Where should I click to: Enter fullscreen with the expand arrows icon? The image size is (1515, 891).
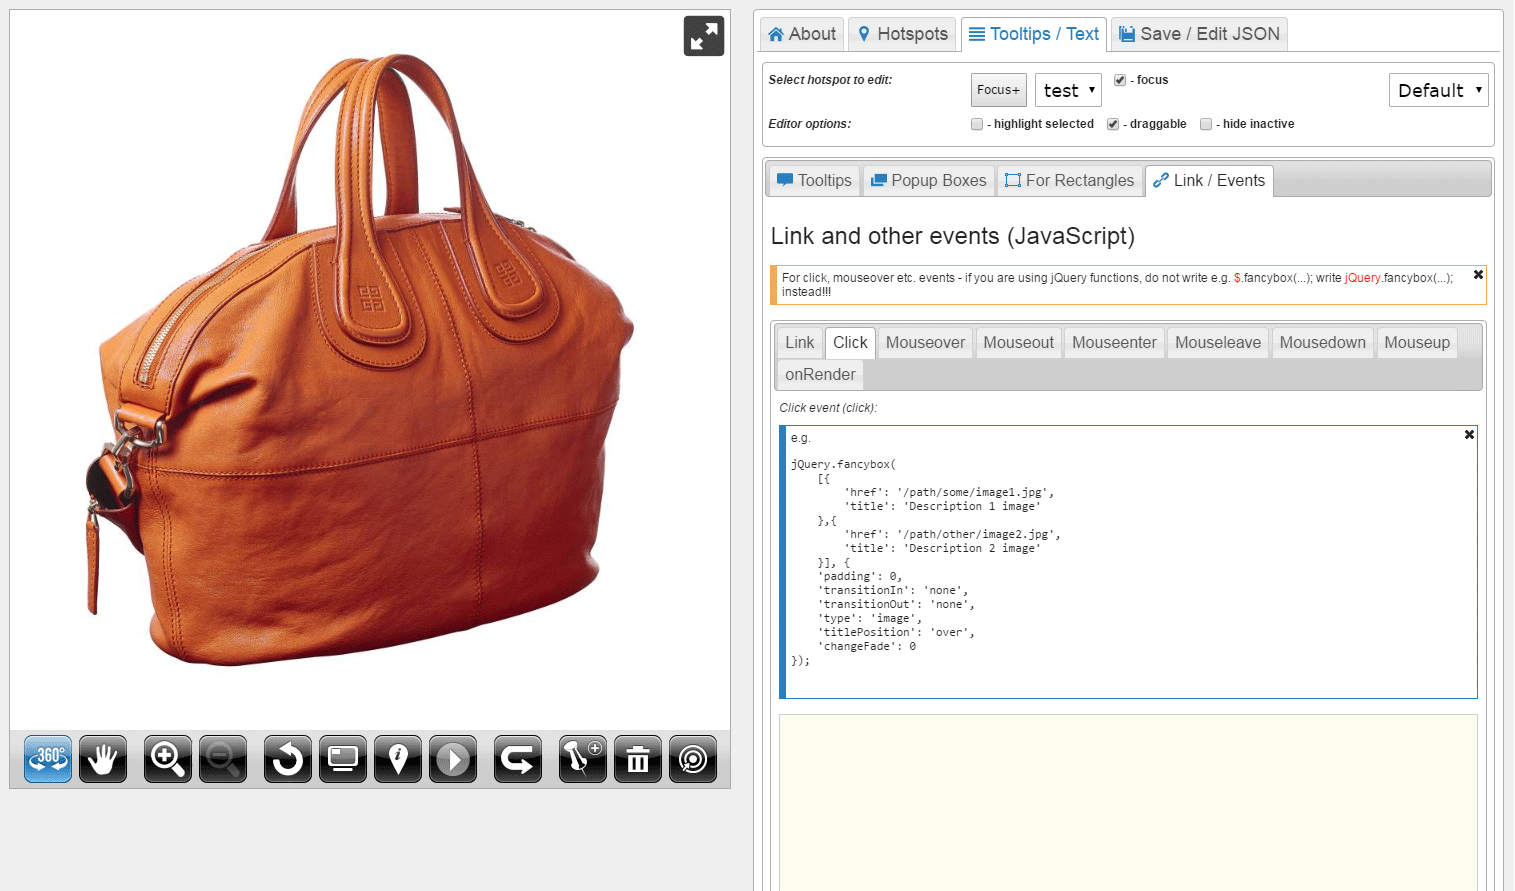coord(704,36)
